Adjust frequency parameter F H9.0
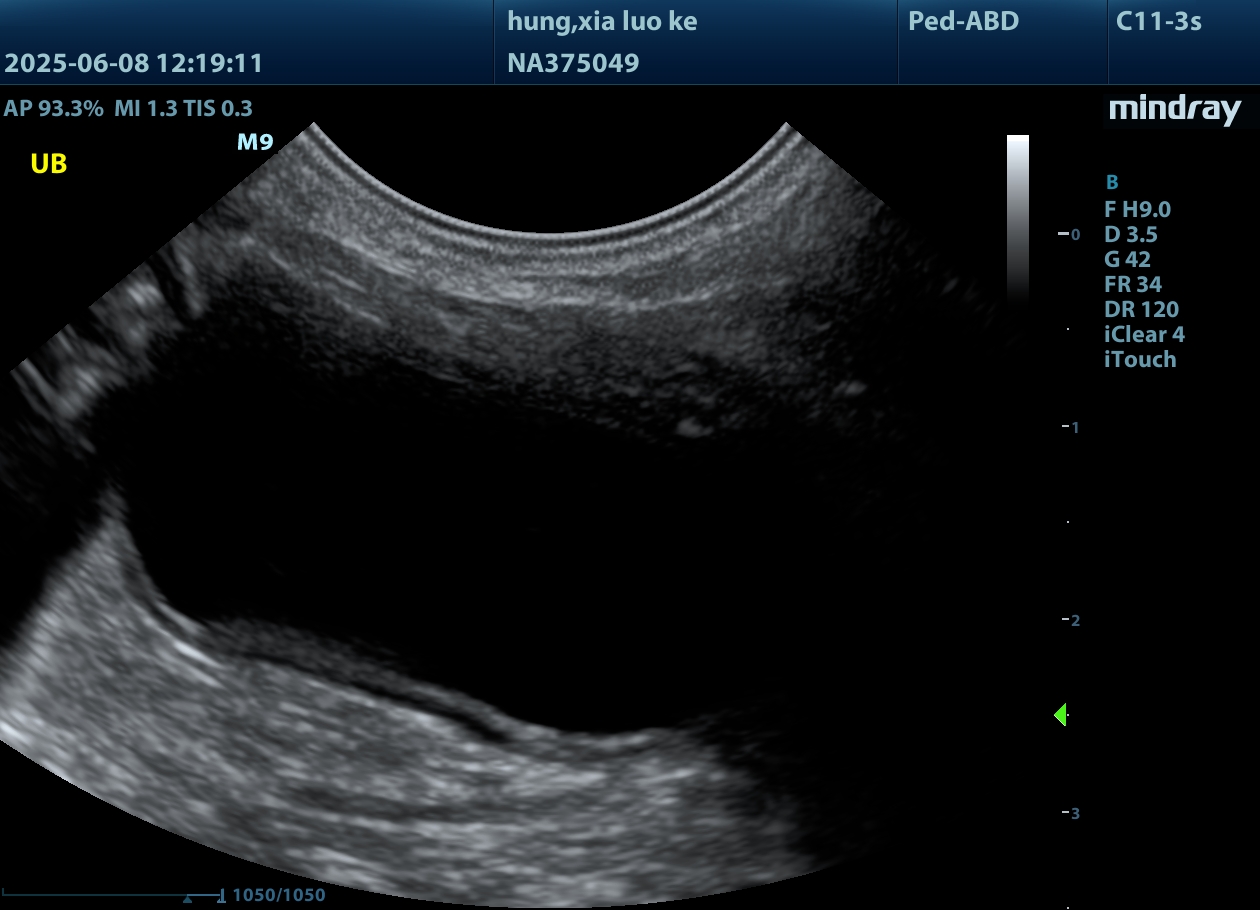Image resolution: width=1260 pixels, height=910 pixels. [x=1137, y=210]
